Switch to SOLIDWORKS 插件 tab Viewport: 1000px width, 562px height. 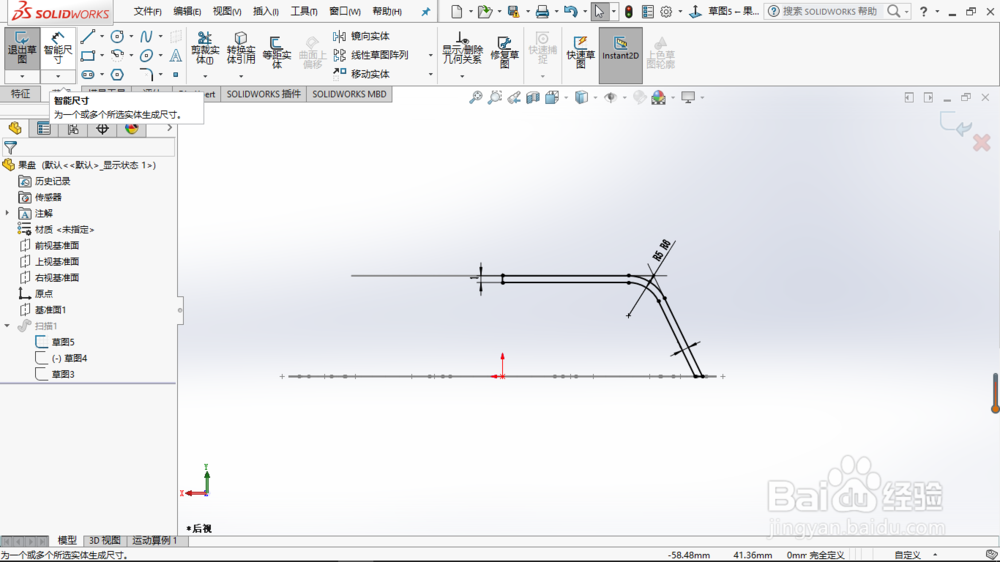[x=263, y=94]
